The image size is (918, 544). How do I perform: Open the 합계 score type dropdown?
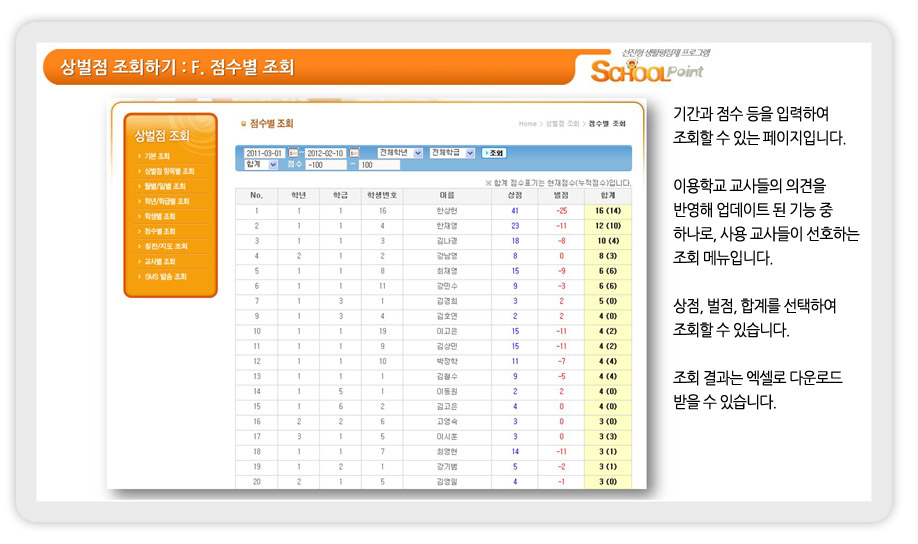260,165
